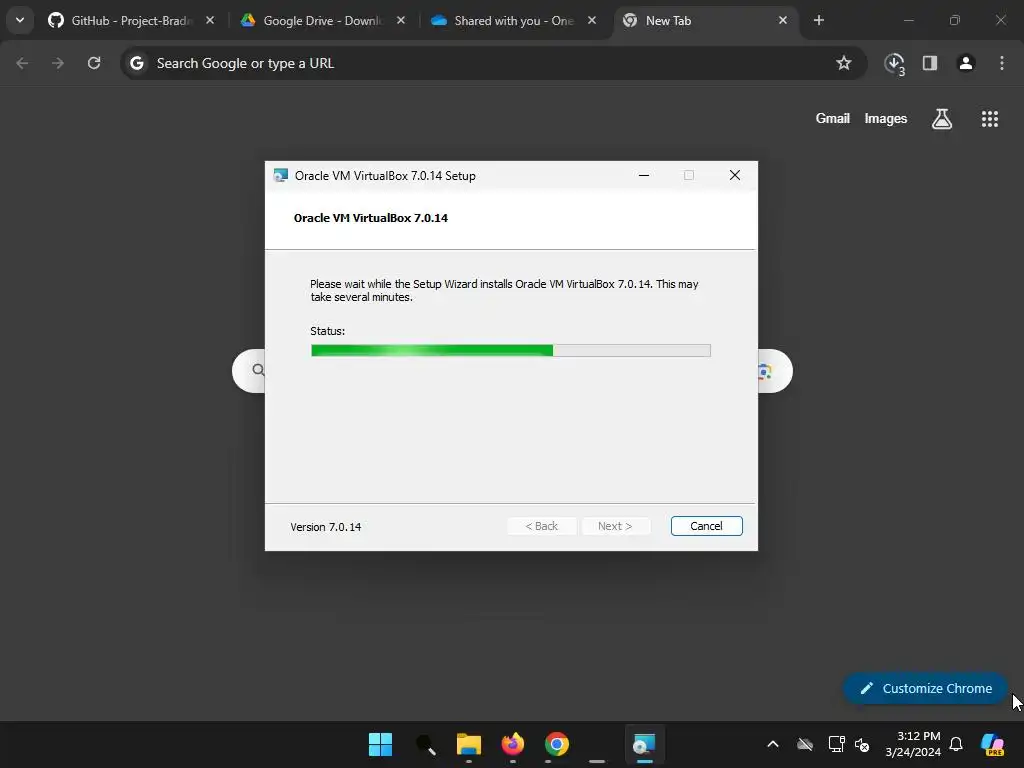Viewport: 1024px width, 768px height.
Task: Click the setup installation progress bar
Action: pyautogui.click(x=511, y=351)
